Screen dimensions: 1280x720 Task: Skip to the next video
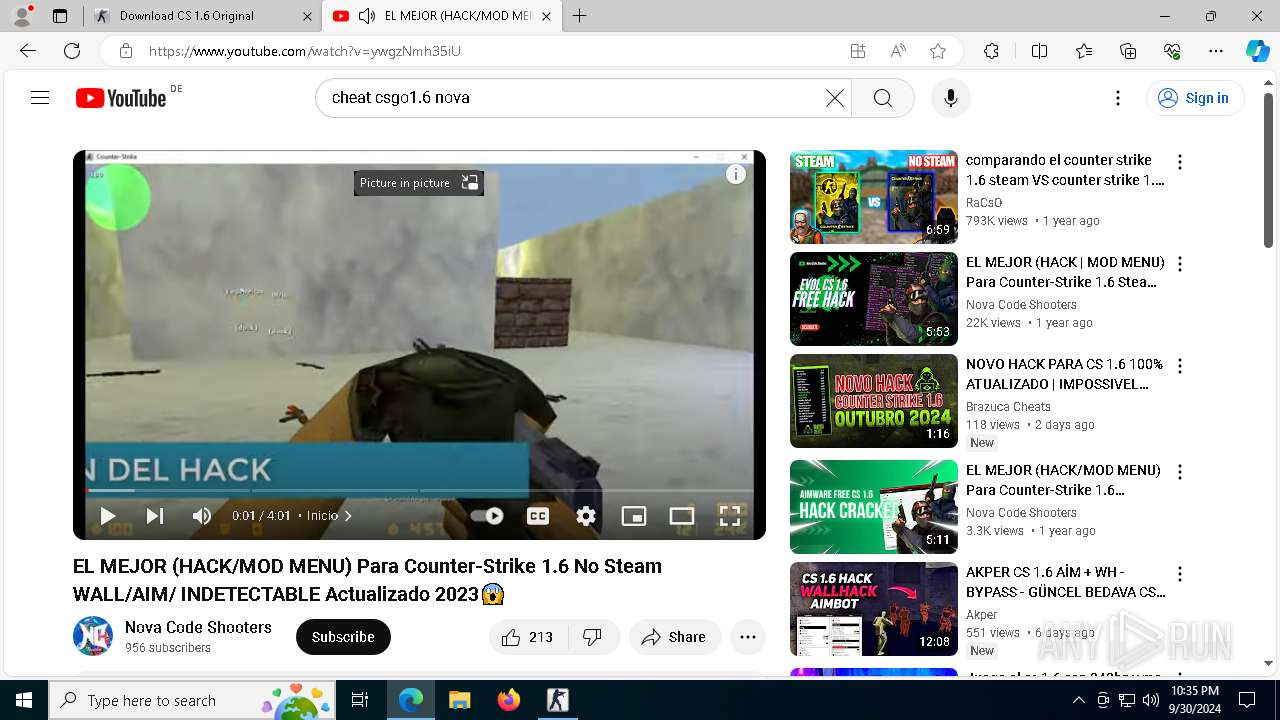(154, 516)
